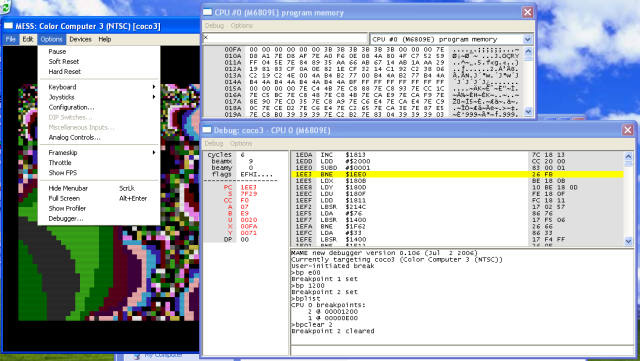The width and height of the screenshot is (640, 361).
Task: Click the X register value 00FA
Action: (249, 227)
